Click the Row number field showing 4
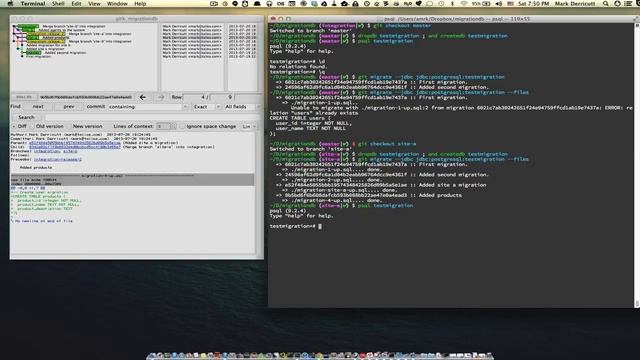640x360 pixels. [196, 97]
